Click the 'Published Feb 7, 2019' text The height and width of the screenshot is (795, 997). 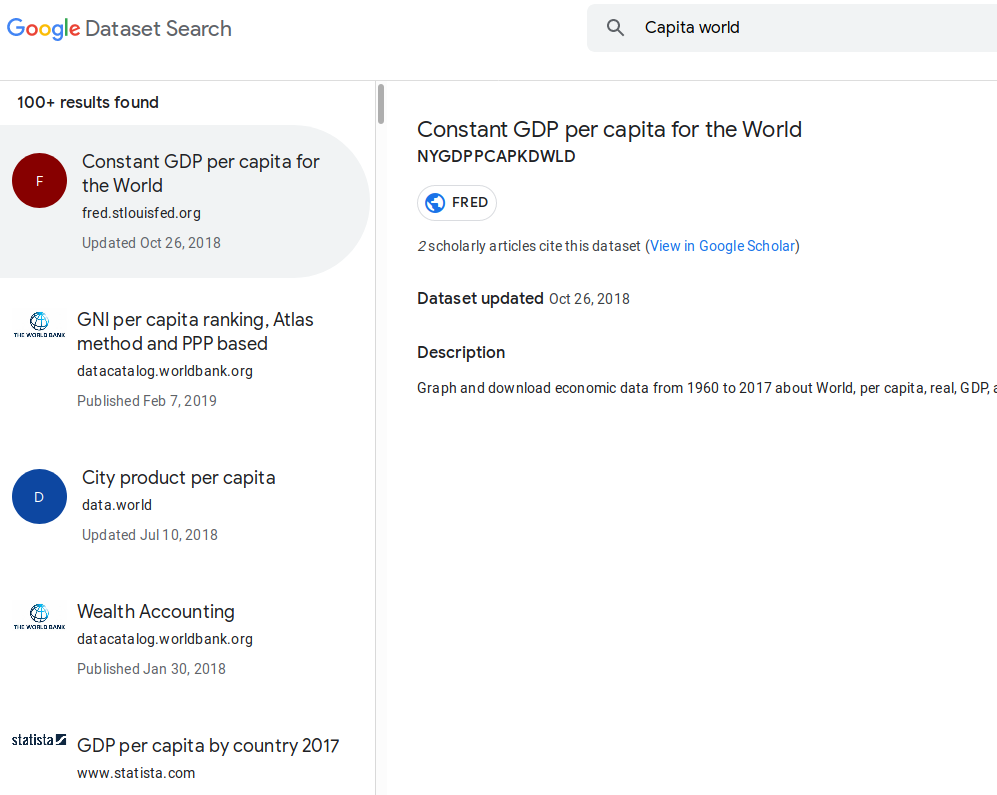pos(147,401)
